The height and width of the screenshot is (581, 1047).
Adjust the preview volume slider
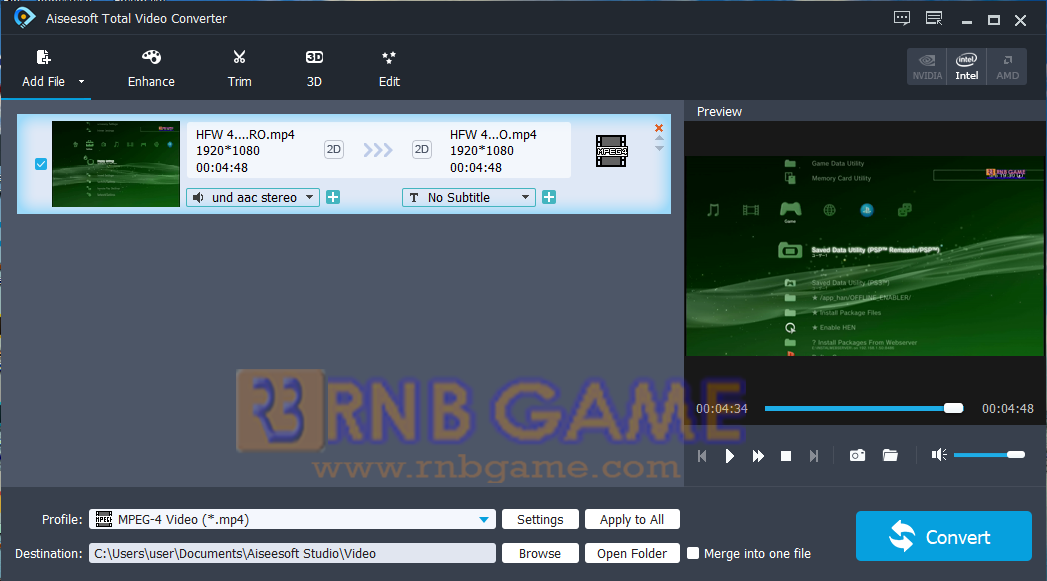989,455
